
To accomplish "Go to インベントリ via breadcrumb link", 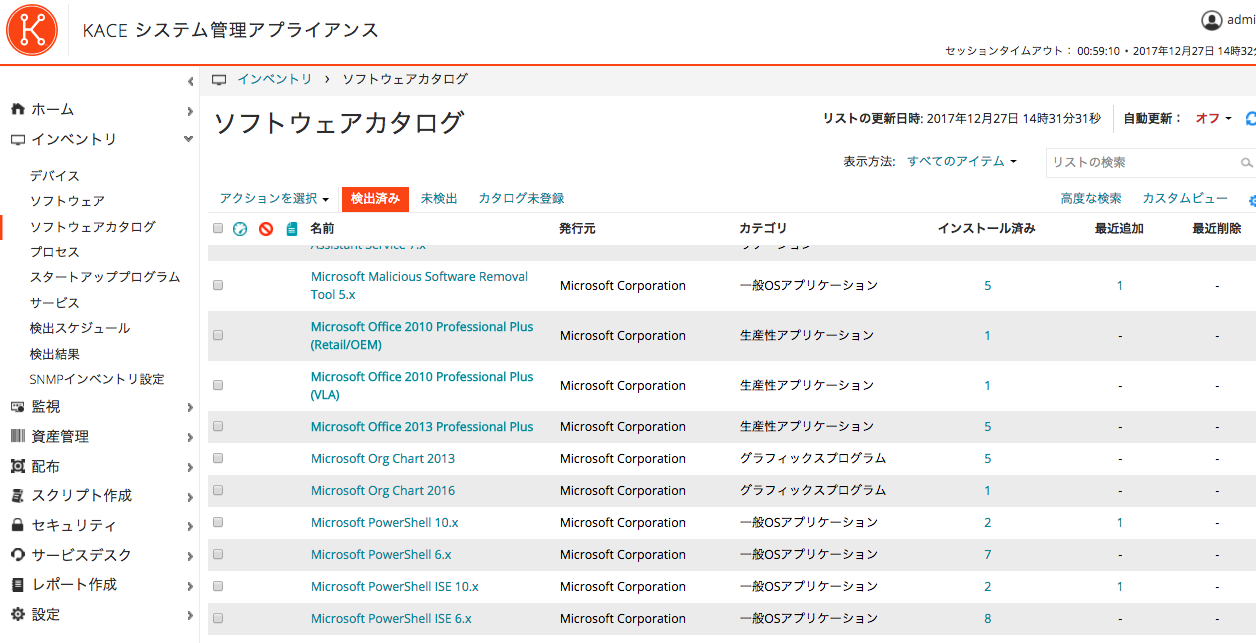I will tap(275, 79).
